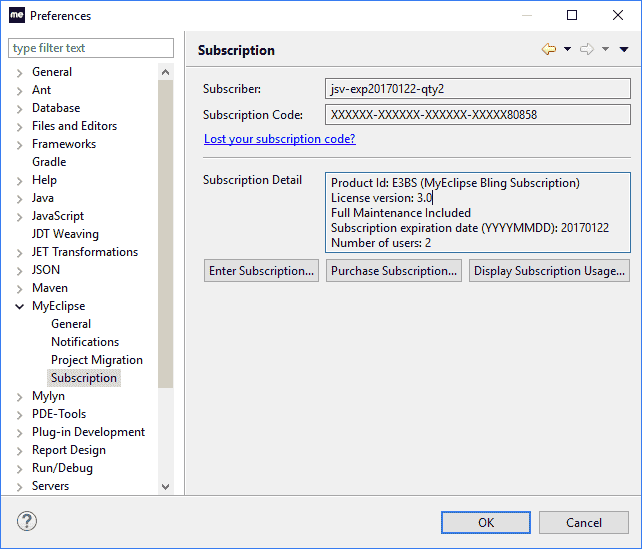Confirm with the OK button
642x549 pixels.
pyautogui.click(x=486, y=522)
